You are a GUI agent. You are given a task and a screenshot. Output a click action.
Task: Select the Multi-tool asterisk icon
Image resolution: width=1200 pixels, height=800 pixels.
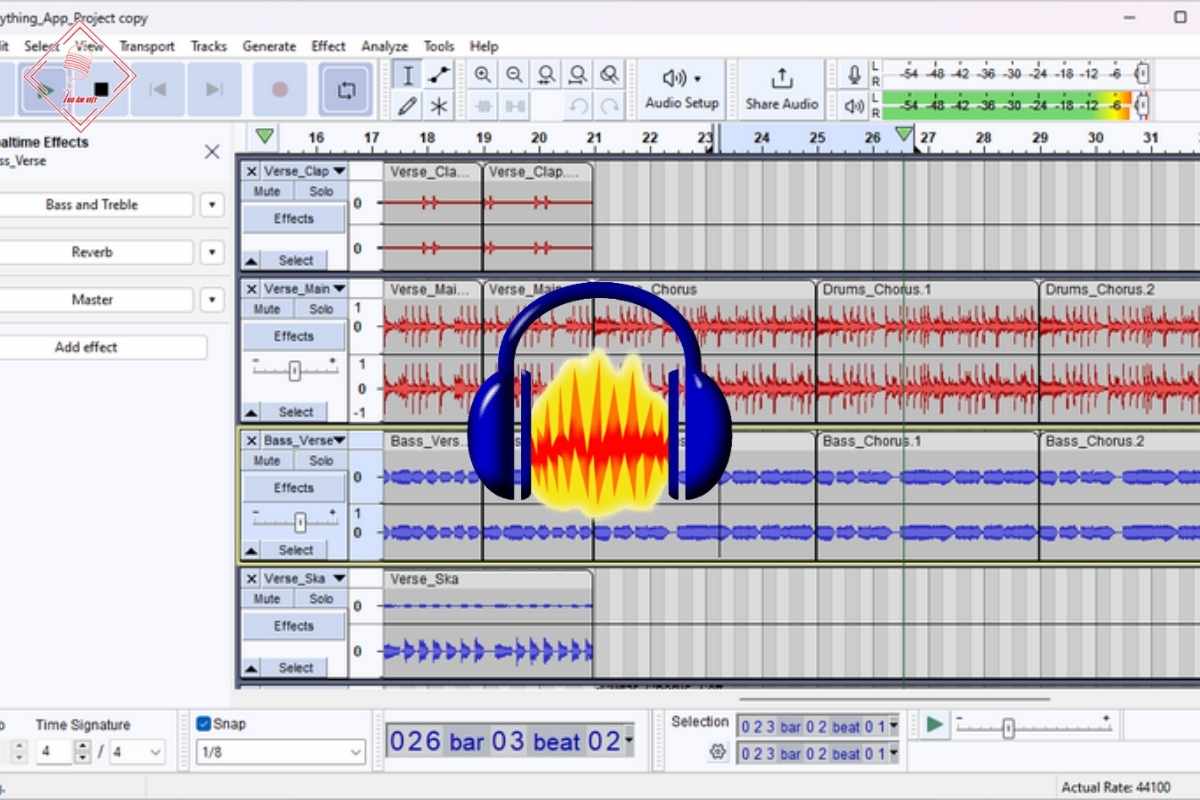pos(438,105)
